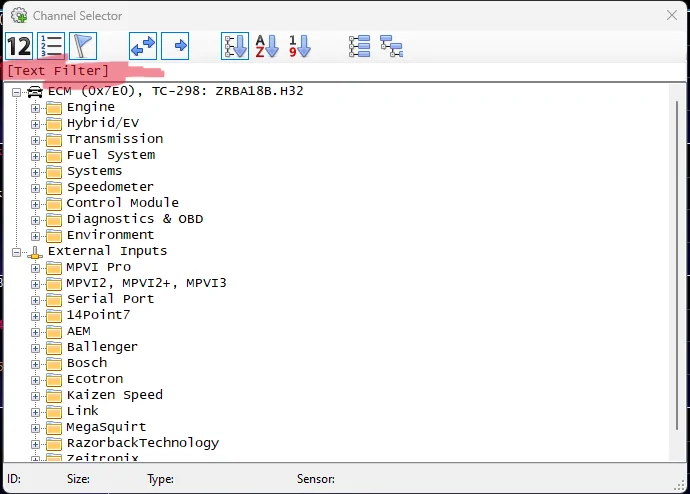Image resolution: width=690 pixels, height=494 pixels.
Task: Expand the Link folder
Action: click(x=35, y=412)
